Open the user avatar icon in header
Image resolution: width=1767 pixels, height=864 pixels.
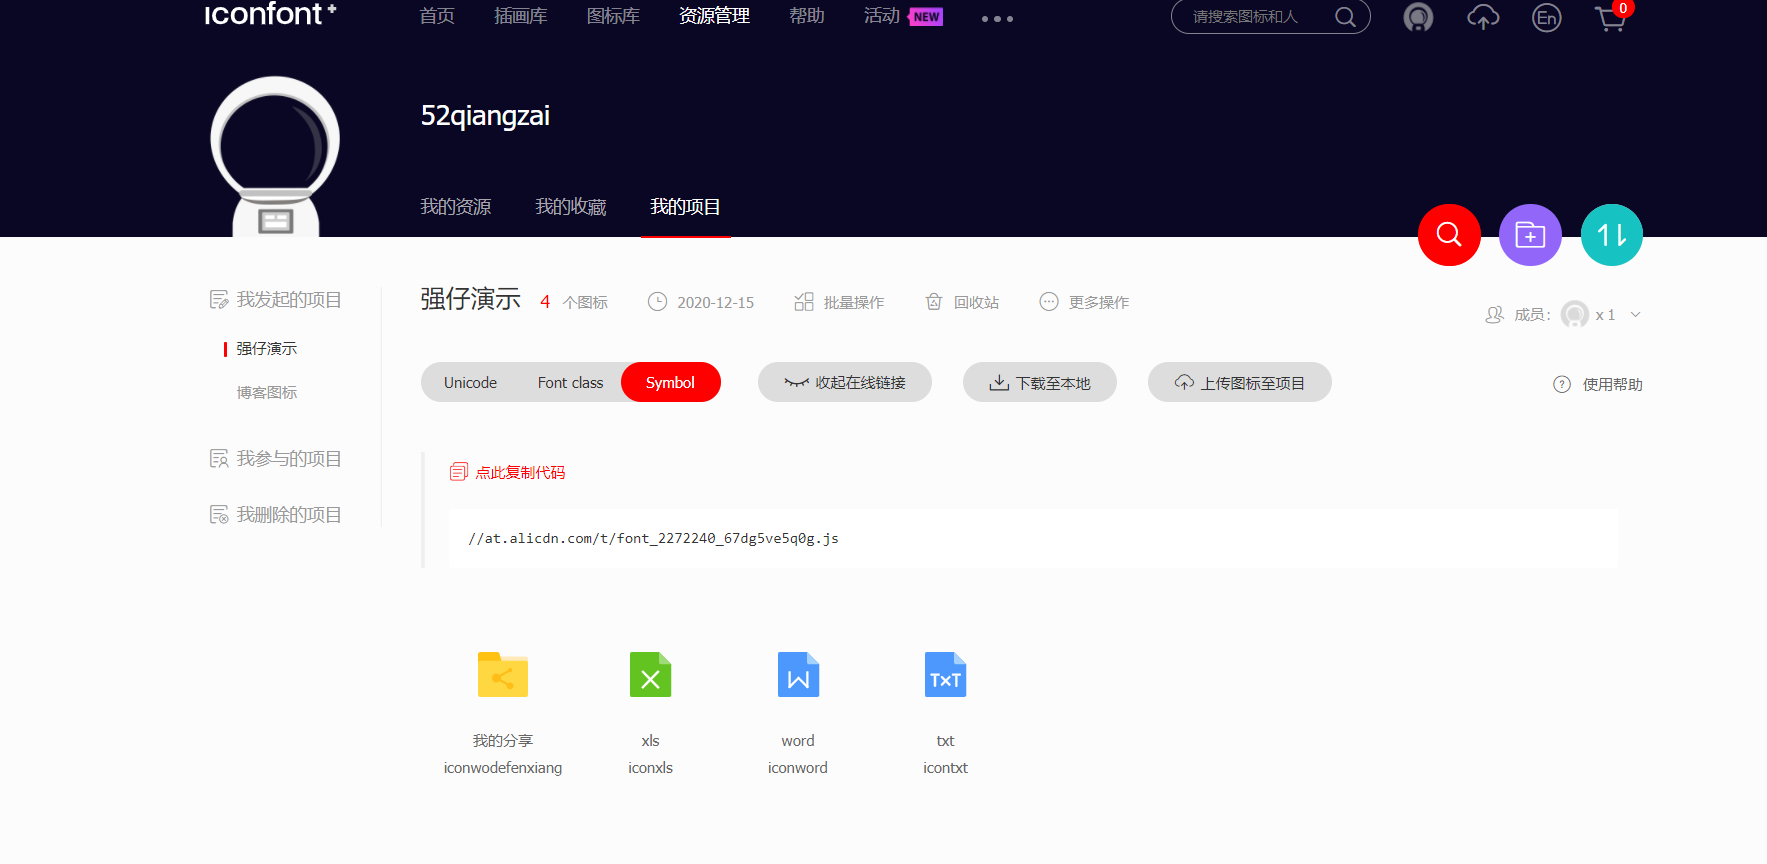coord(1418,18)
